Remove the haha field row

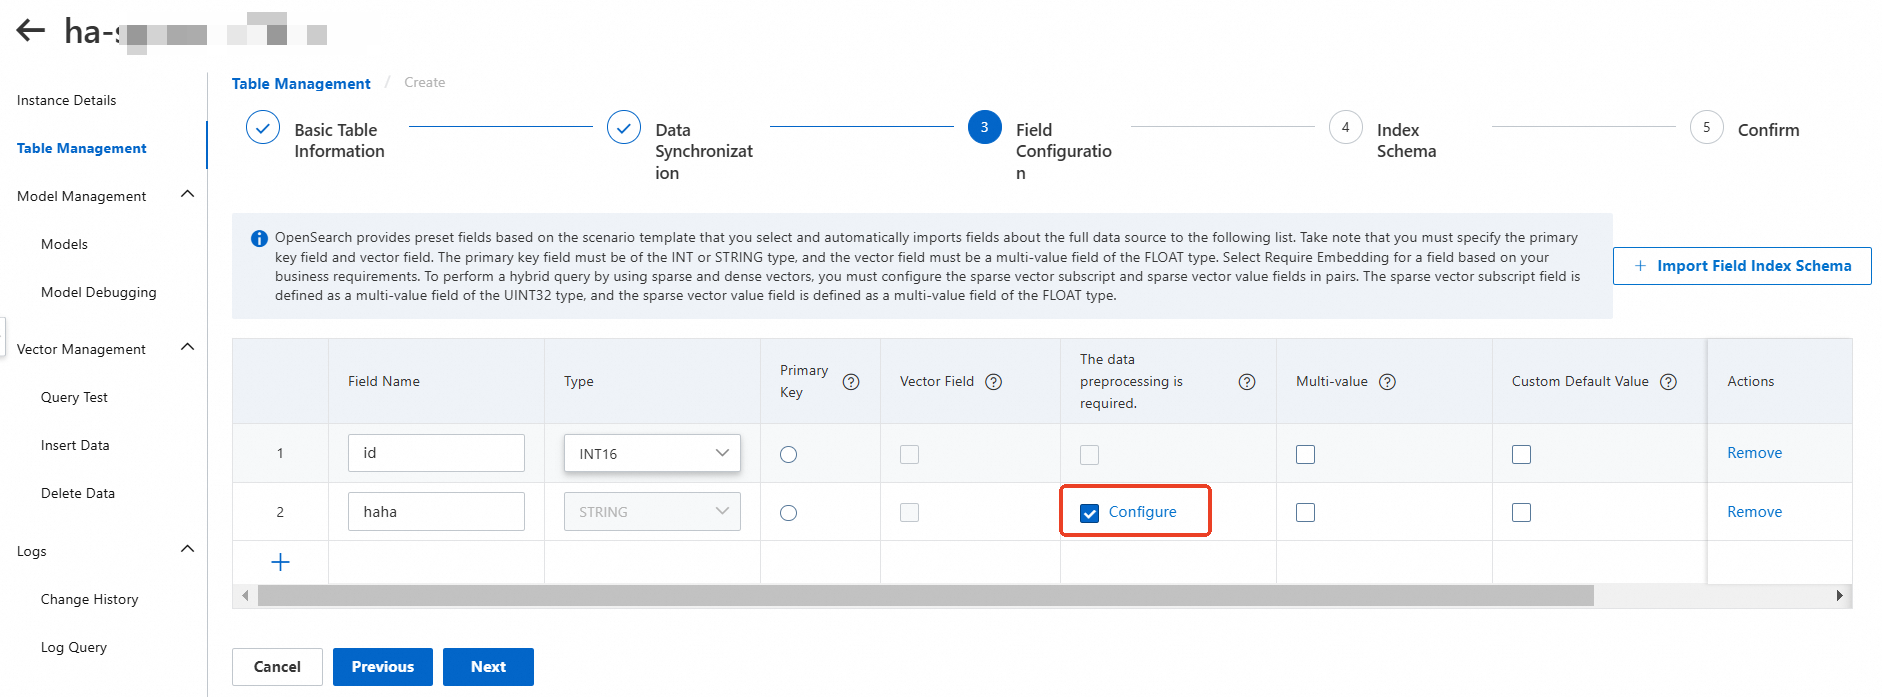tap(1754, 512)
